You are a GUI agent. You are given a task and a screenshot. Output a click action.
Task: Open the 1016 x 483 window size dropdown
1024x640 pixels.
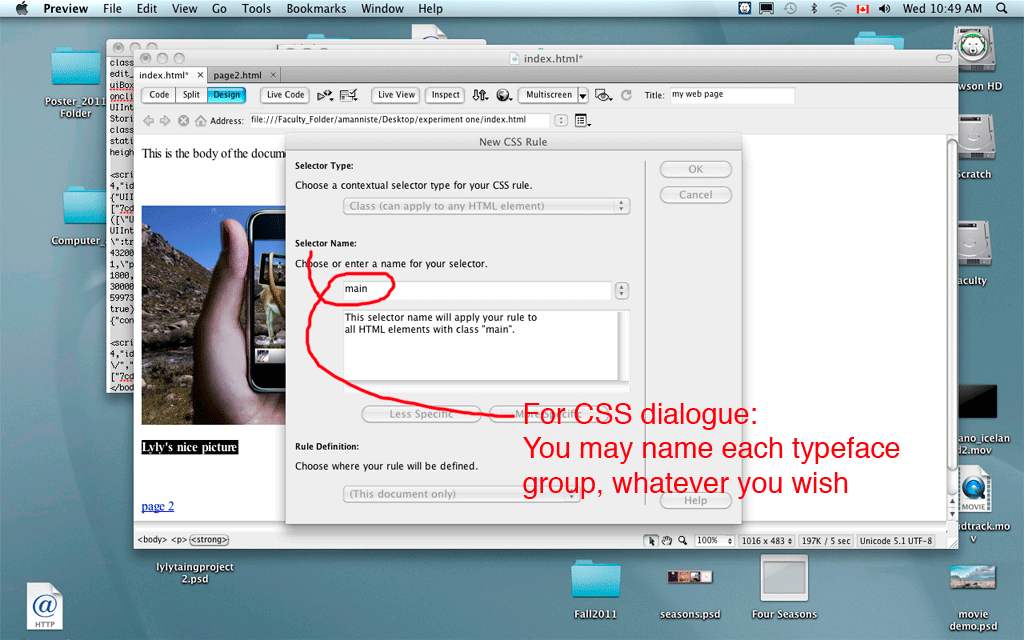[767, 541]
